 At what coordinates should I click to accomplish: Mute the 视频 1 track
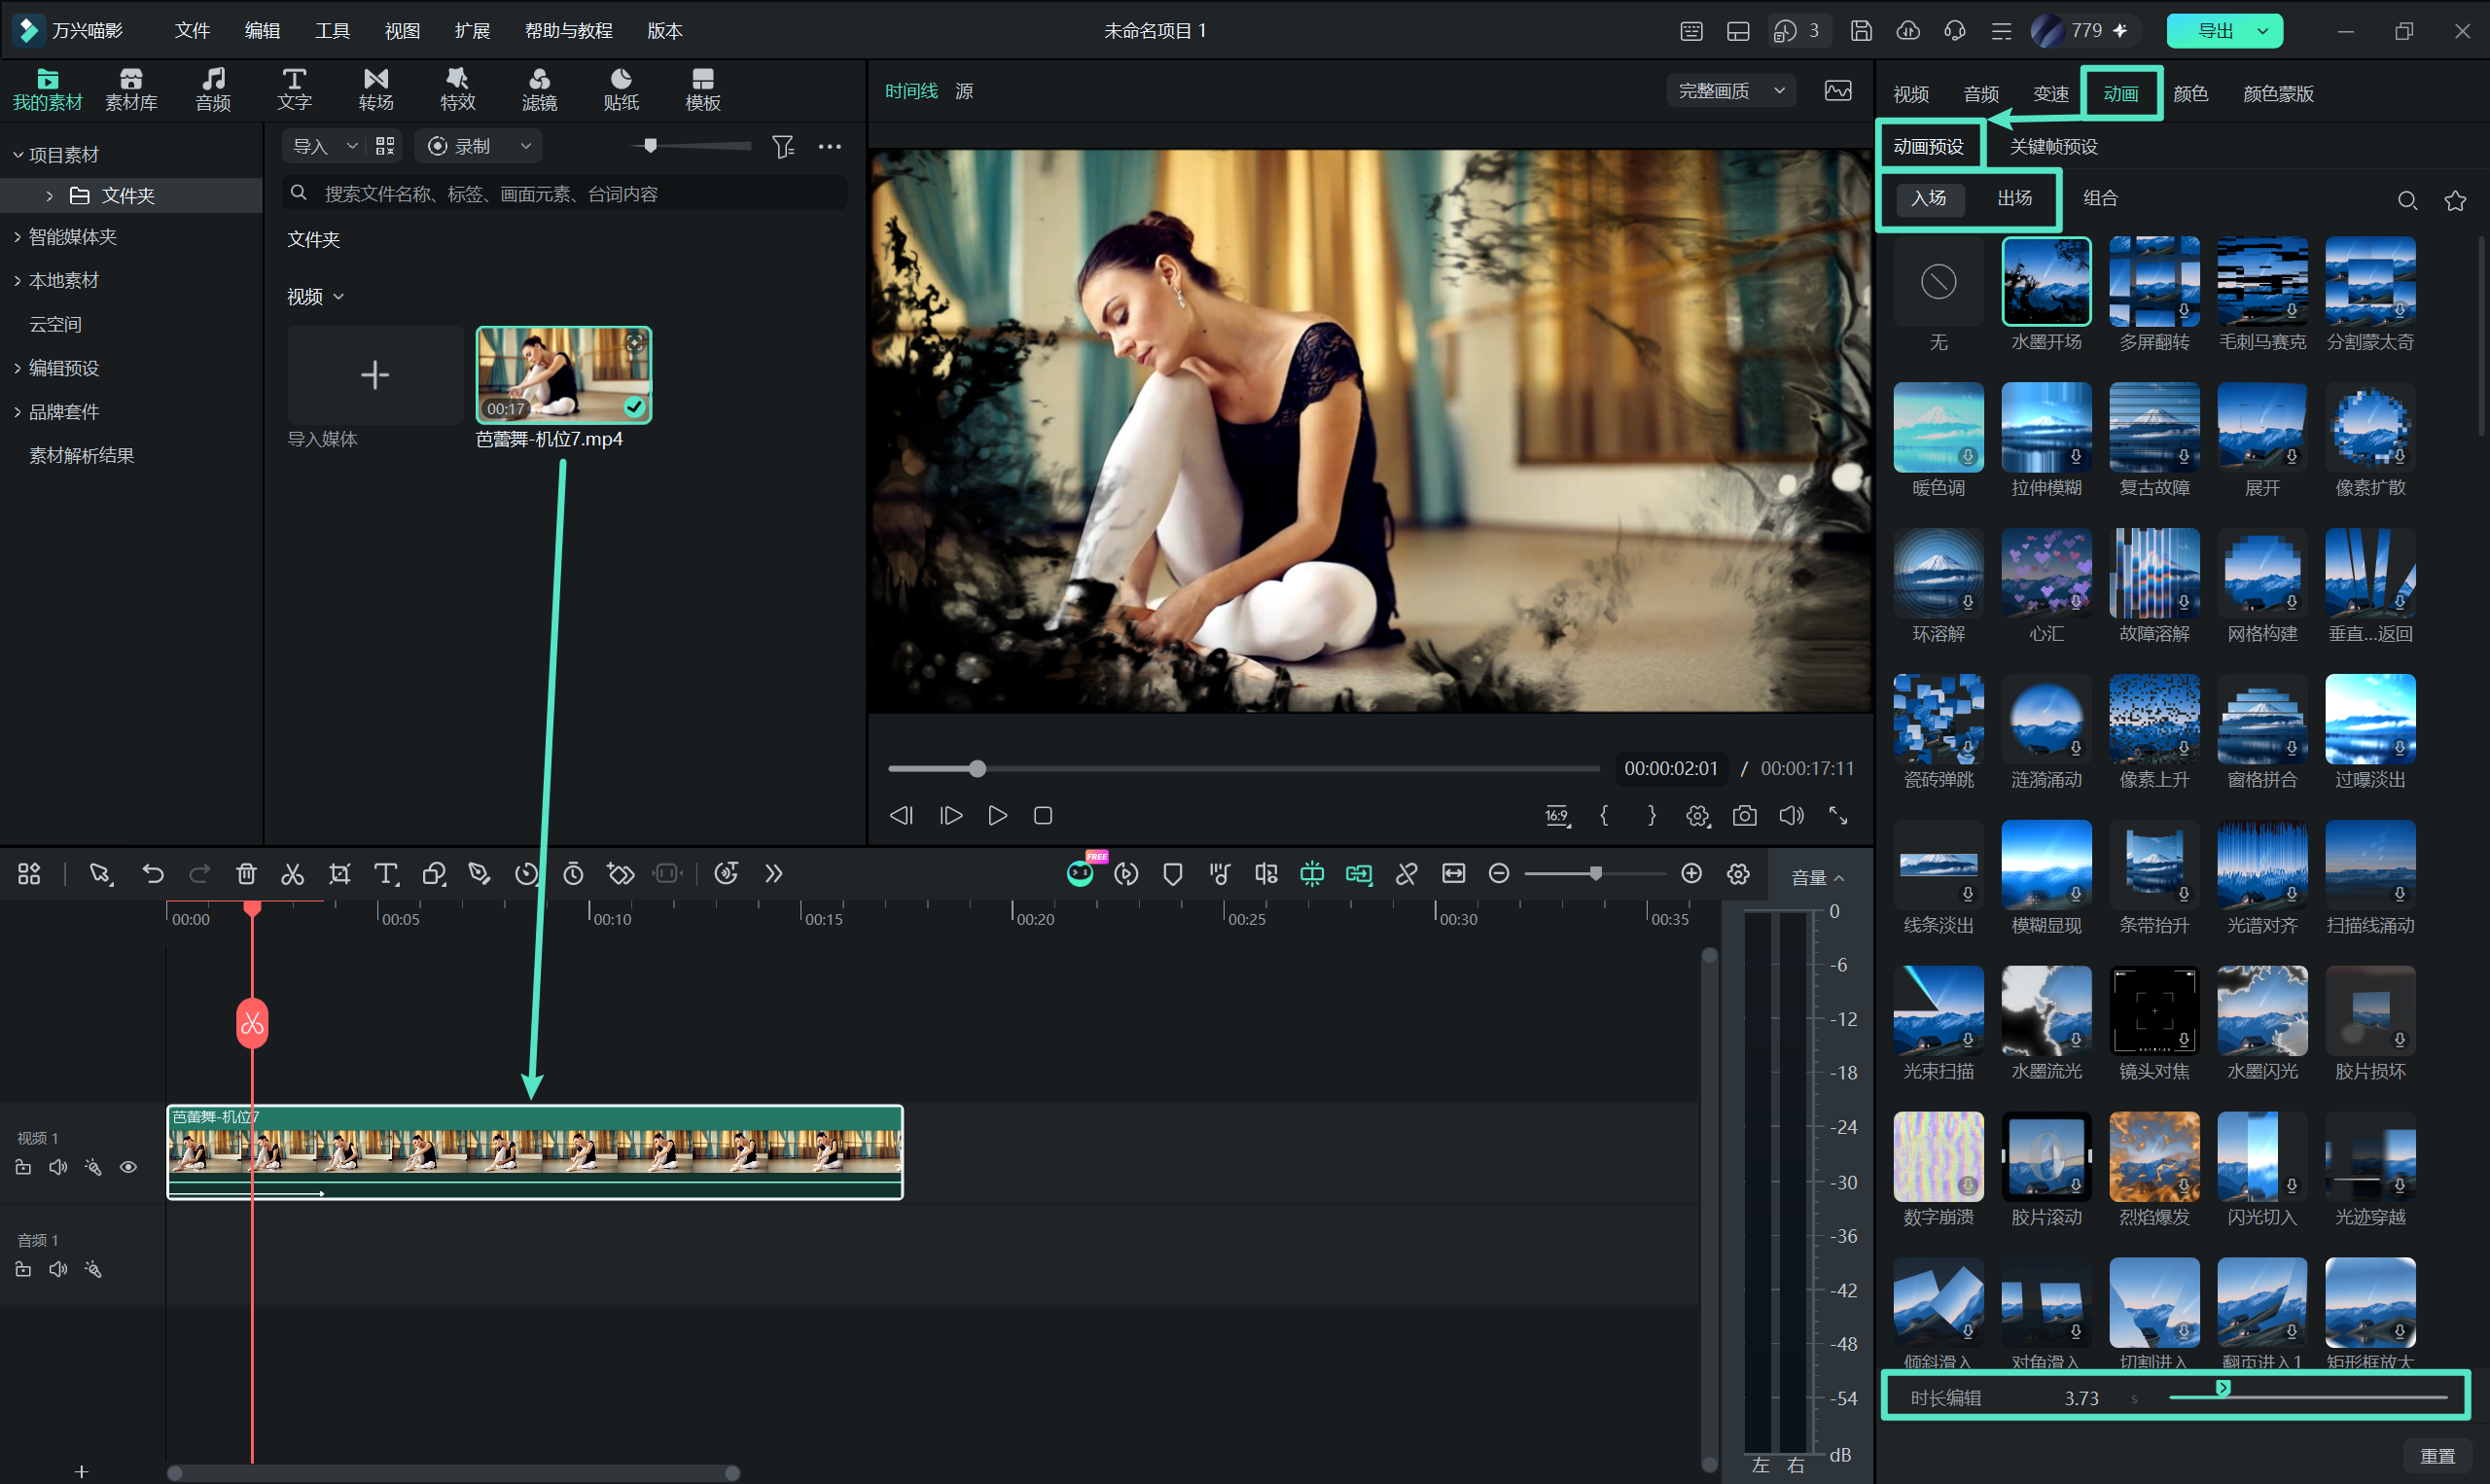click(58, 1167)
